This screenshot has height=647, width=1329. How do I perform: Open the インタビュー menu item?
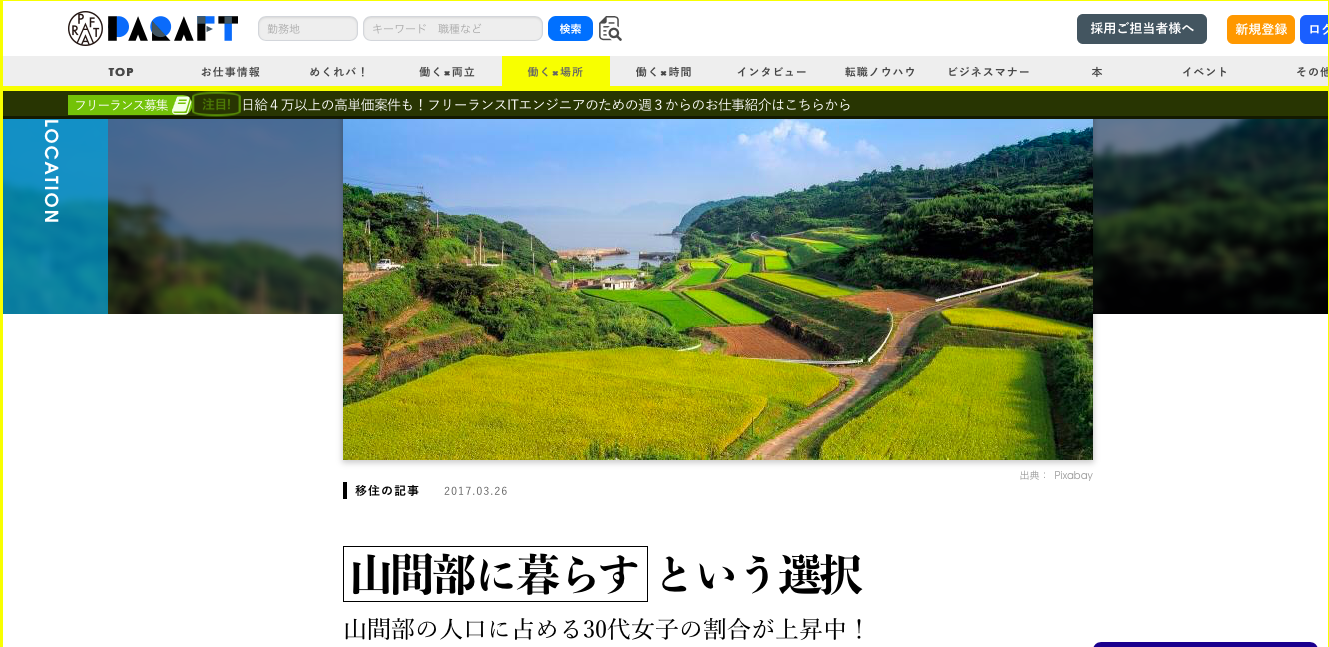coord(771,72)
